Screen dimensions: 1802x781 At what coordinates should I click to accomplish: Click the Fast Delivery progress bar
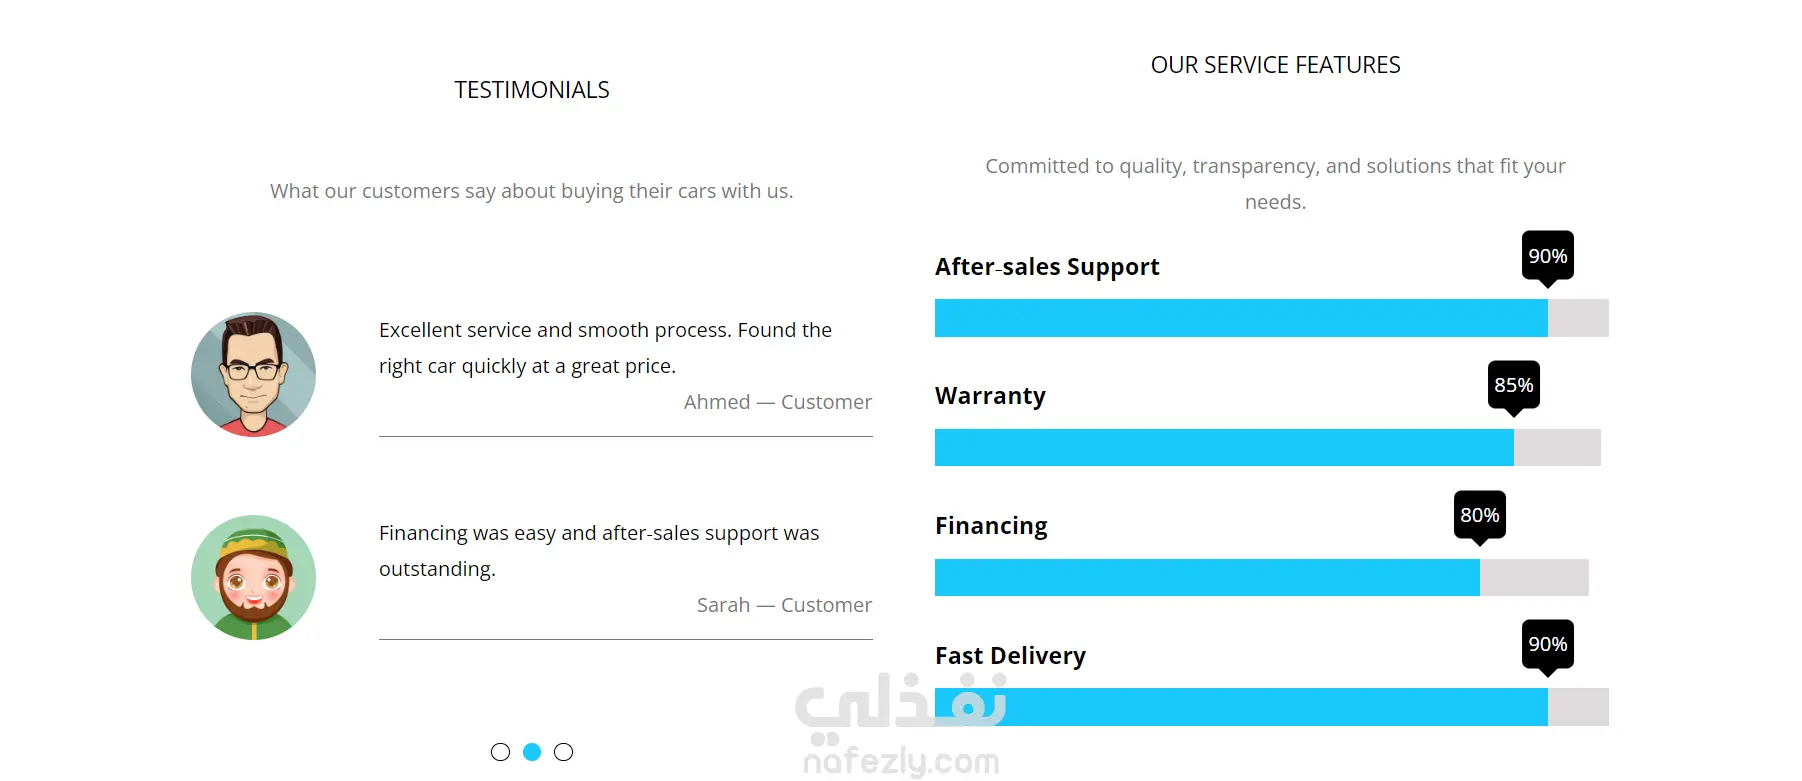tap(1270, 707)
